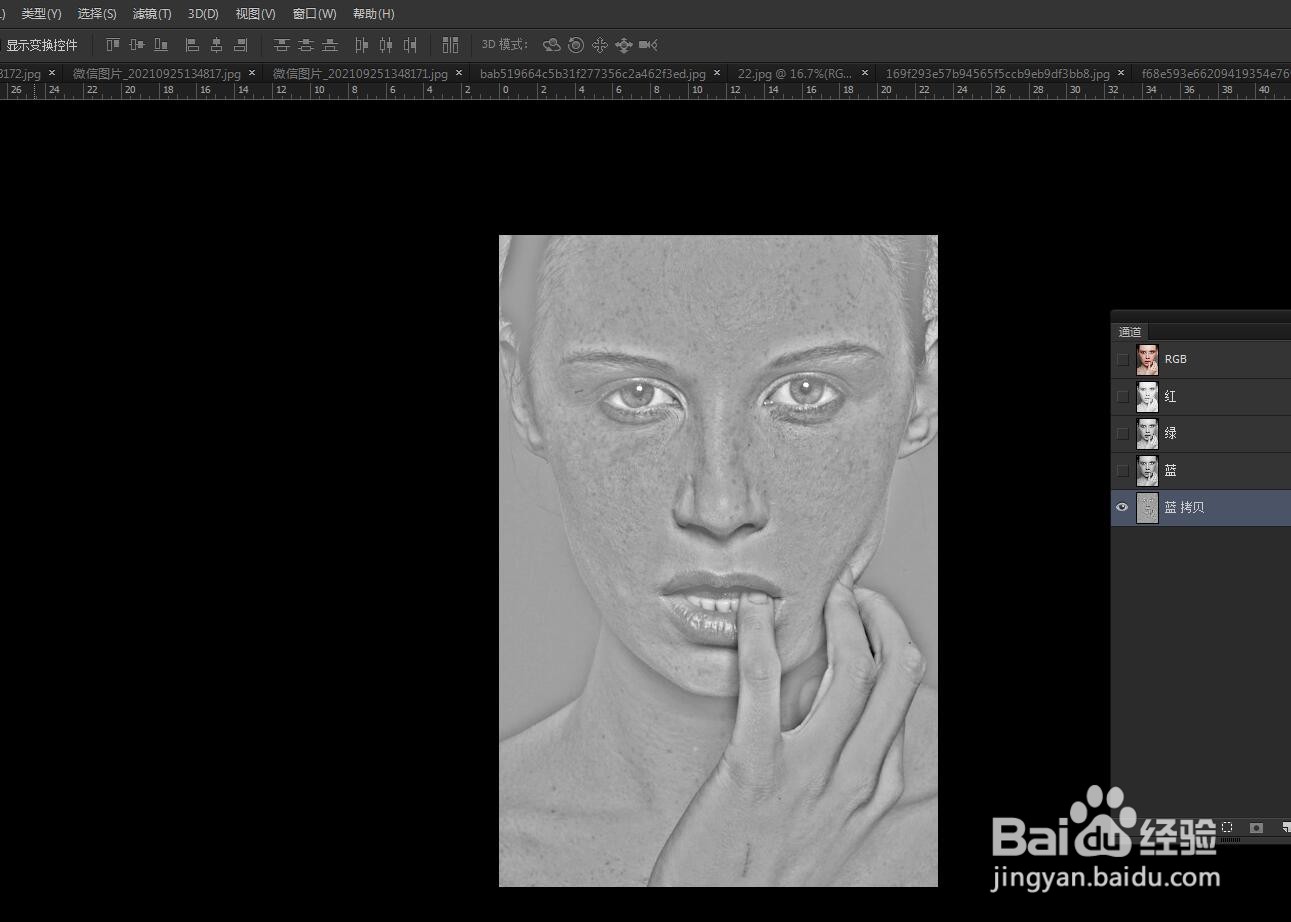Screen dimensions: 1291x922
Task: Click the 绿 channel thumbnail
Action: [x=1147, y=433]
